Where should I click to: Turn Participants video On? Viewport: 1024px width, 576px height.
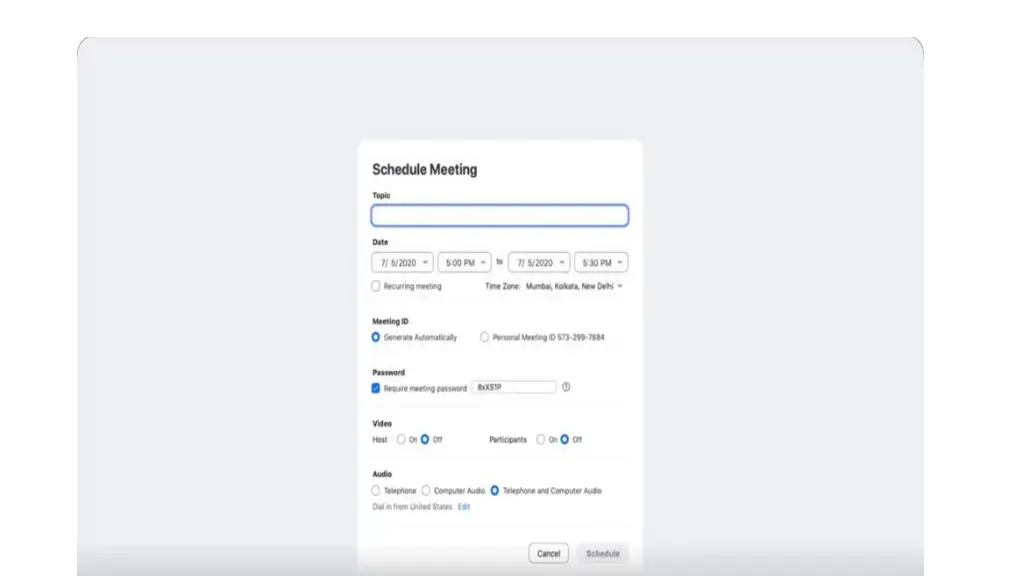[541, 439]
